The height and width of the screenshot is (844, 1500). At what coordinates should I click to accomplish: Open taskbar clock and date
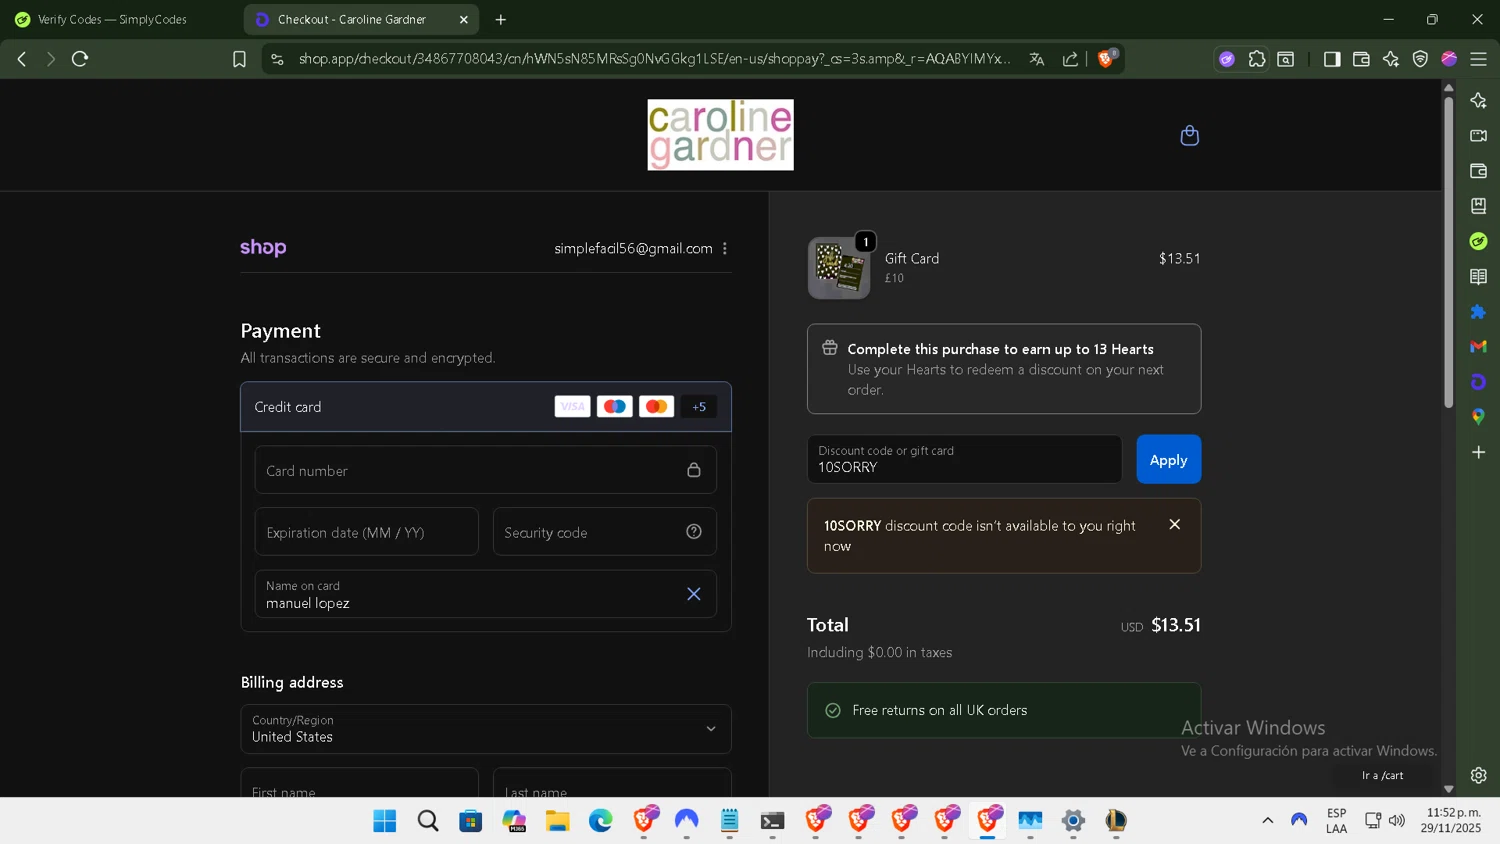click(1453, 820)
